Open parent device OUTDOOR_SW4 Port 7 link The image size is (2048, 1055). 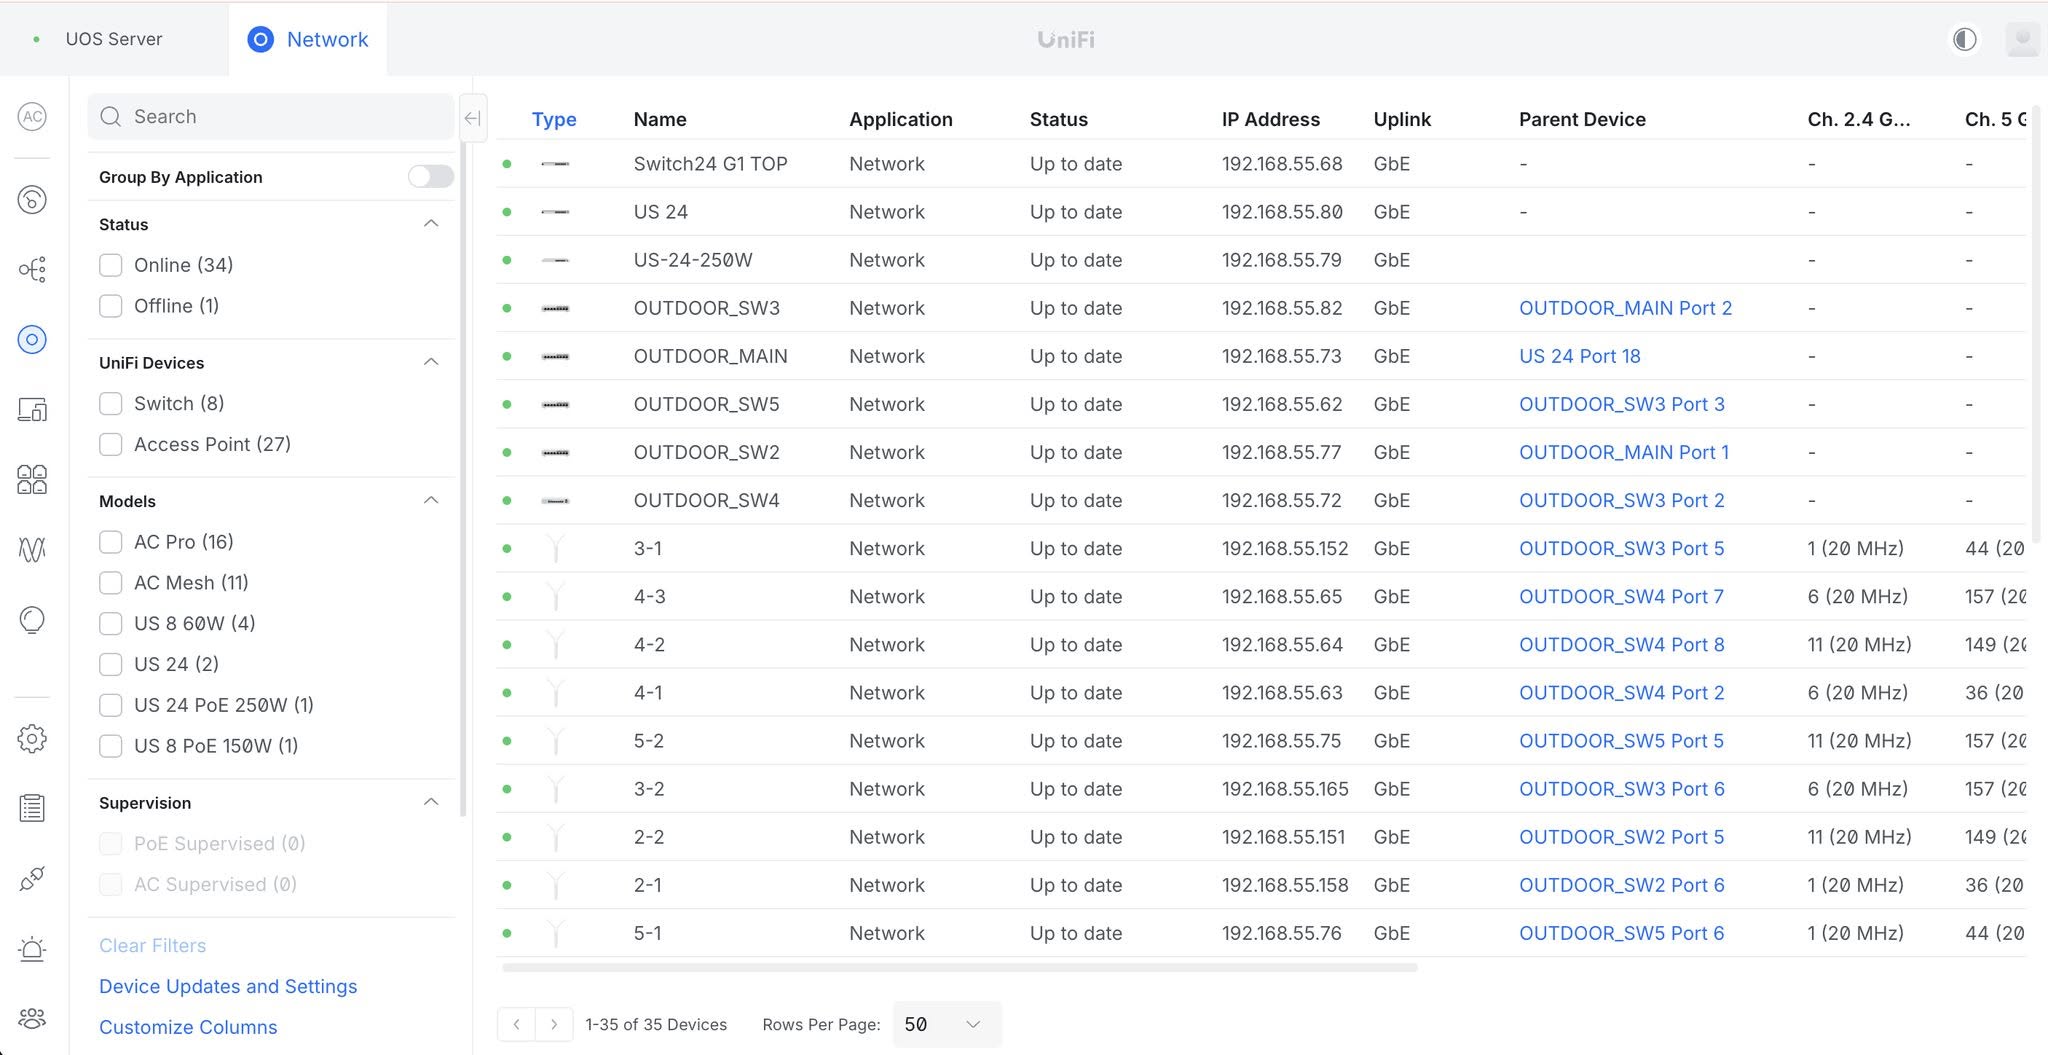coord(1621,596)
